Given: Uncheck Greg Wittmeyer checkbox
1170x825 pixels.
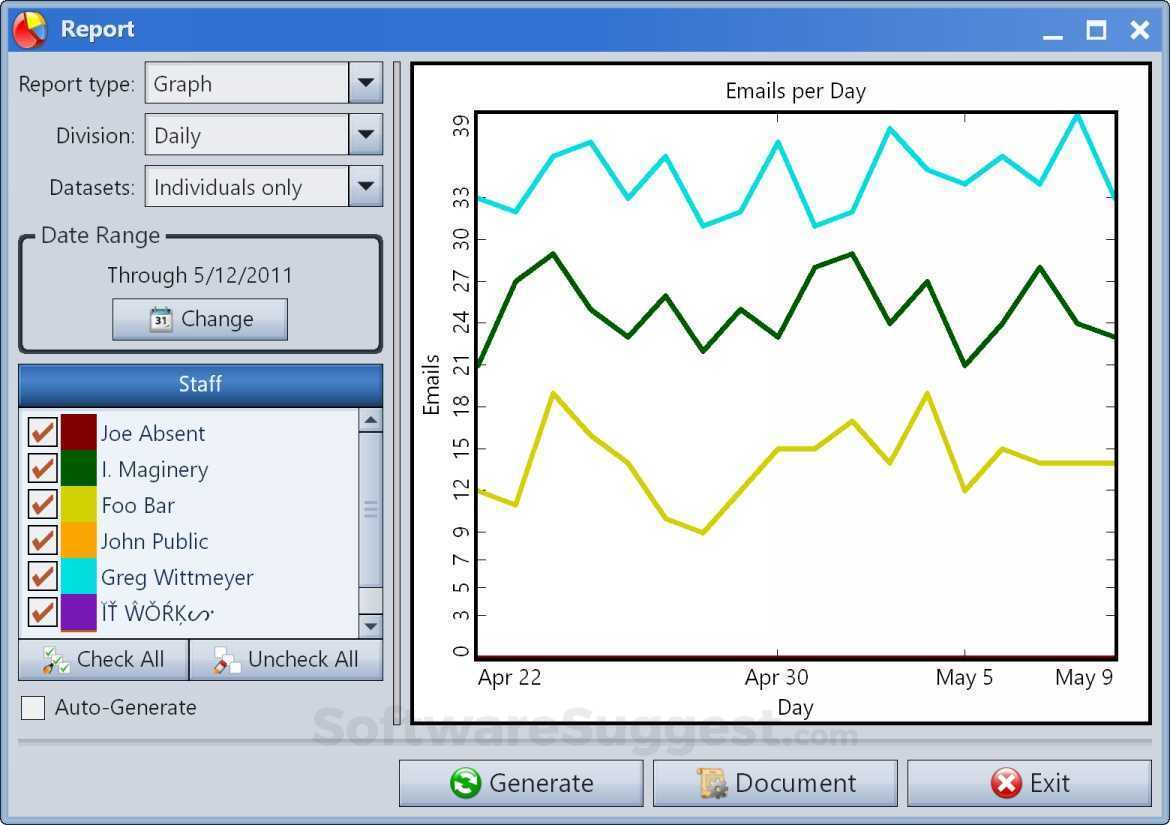Looking at the screenshot, I should click(43, 576).
